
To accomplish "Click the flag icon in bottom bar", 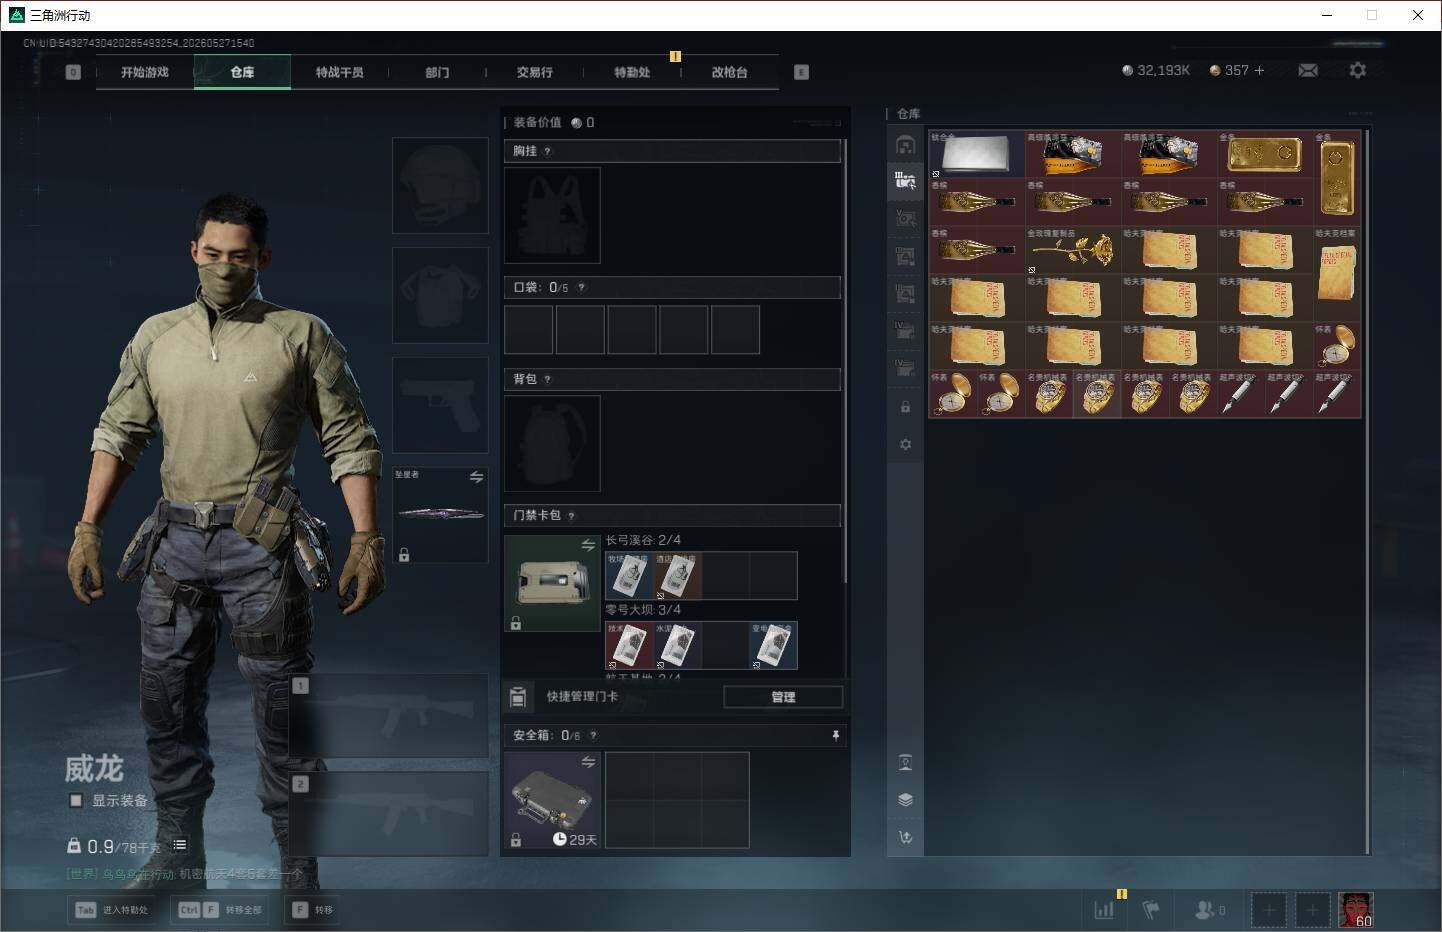I will pos(1151,910).
